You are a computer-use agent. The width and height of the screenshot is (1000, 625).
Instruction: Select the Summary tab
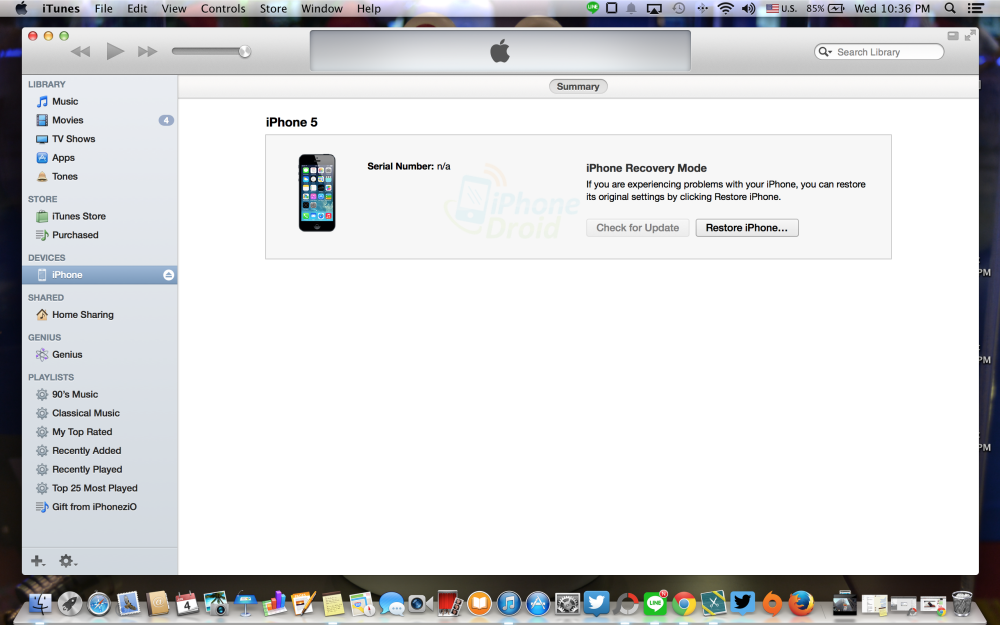coord(578,87)
